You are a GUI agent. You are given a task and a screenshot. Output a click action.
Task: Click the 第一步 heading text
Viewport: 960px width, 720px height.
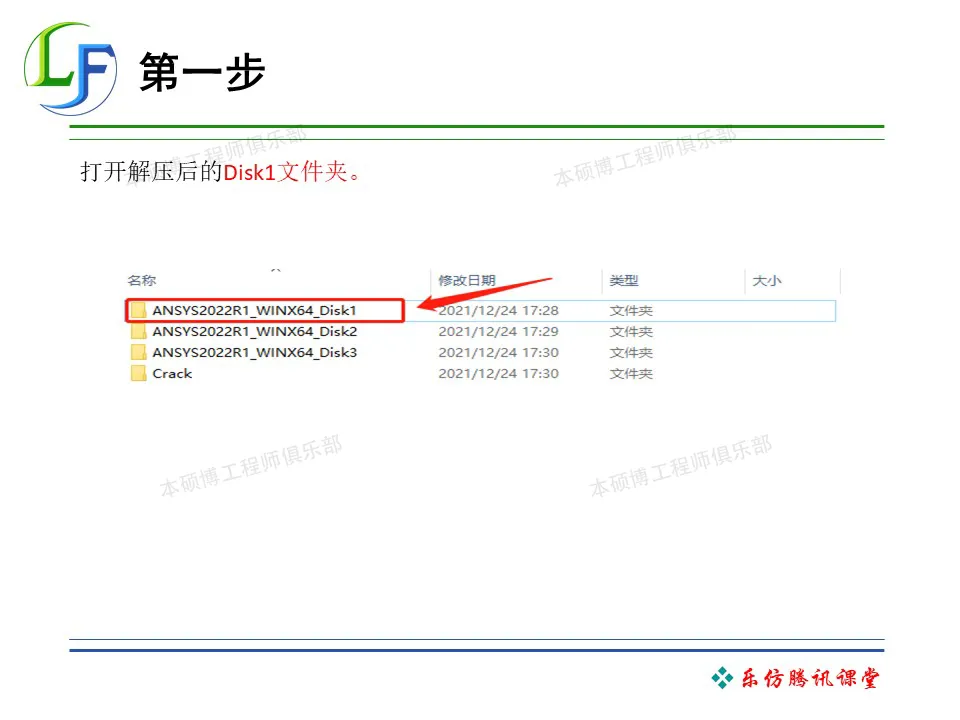202,72
